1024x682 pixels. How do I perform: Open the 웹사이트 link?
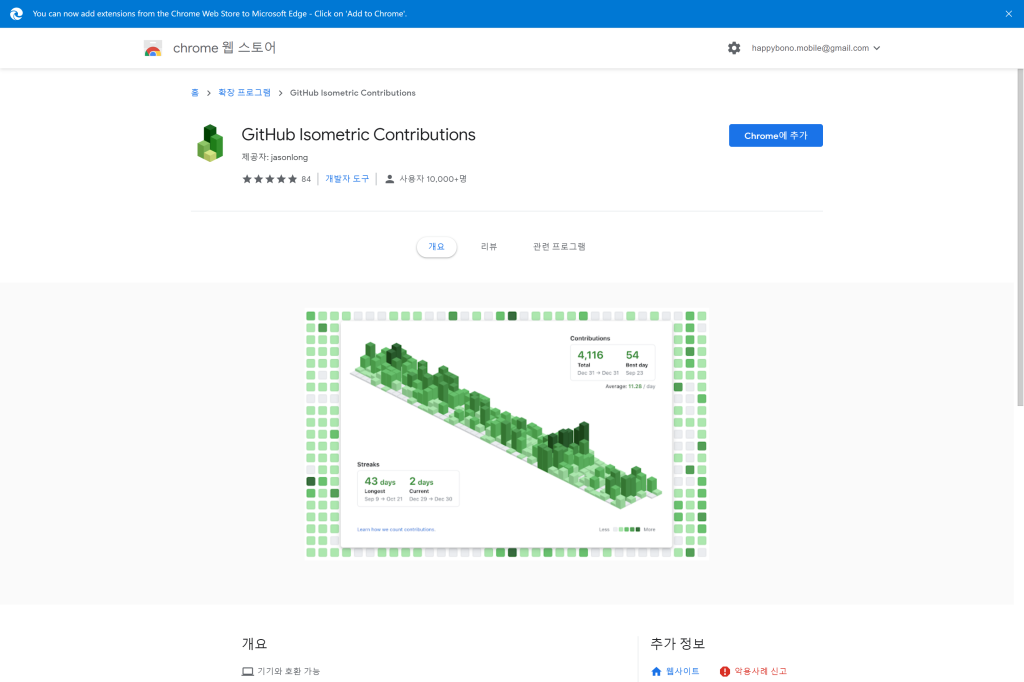click(x=682, y=672)
